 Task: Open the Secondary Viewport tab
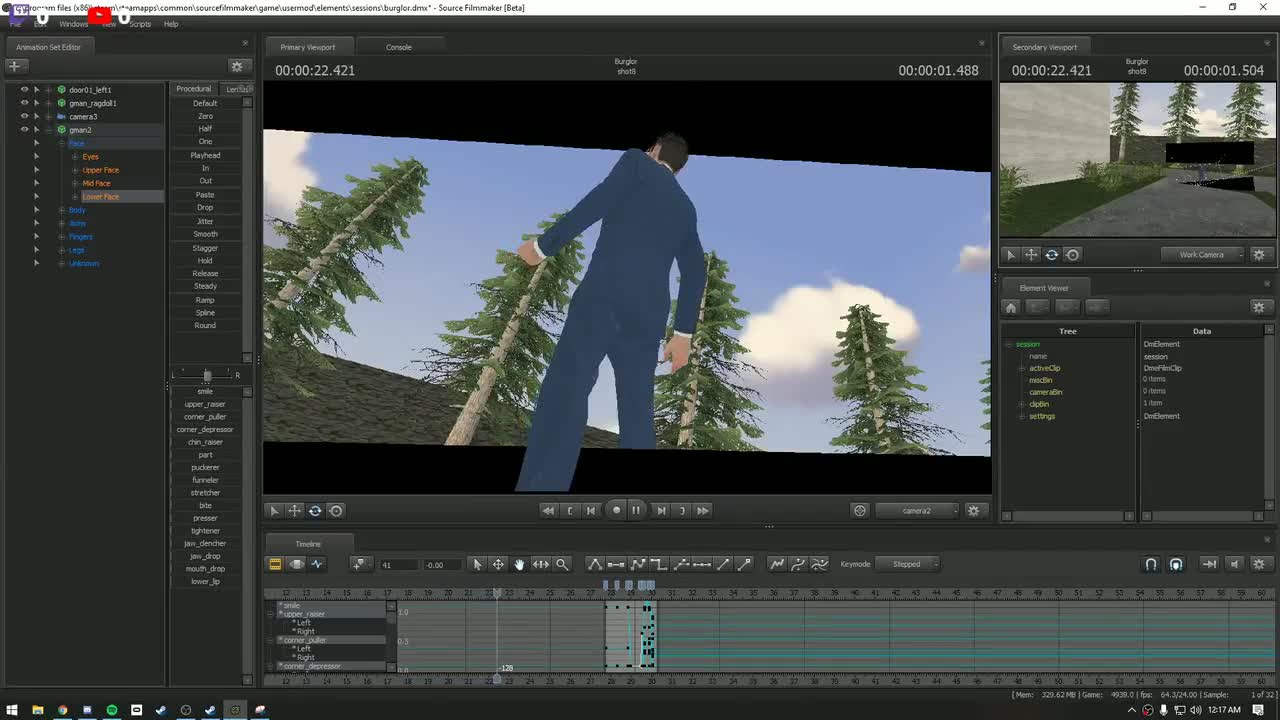pyautogui.click(x=1045, y=47)
